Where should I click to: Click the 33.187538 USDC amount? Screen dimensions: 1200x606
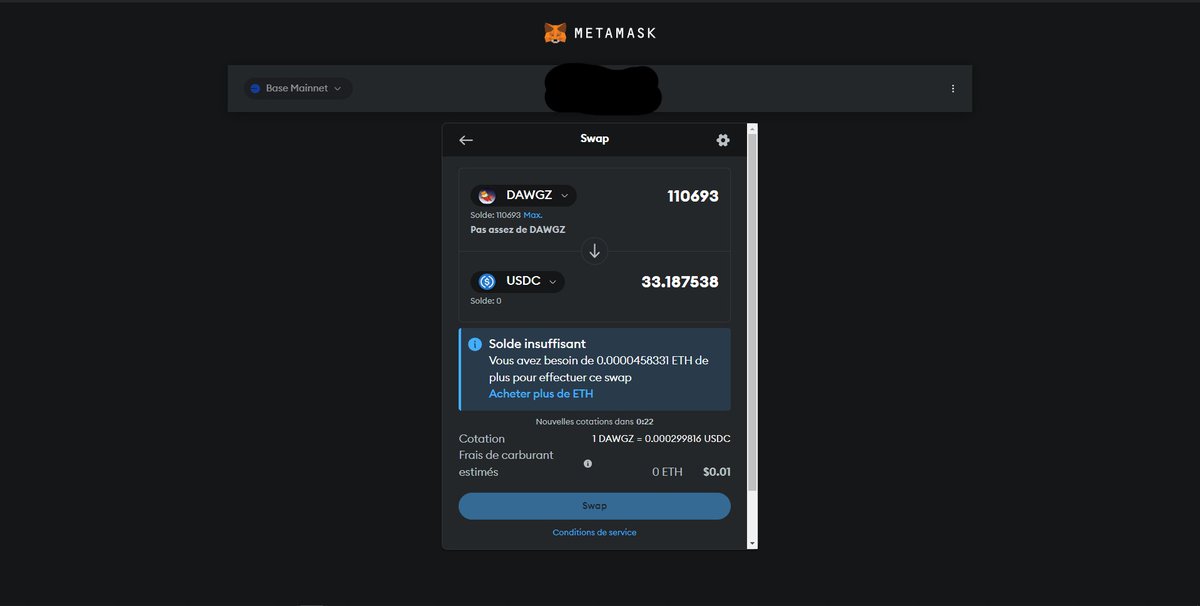coord(680,282)
